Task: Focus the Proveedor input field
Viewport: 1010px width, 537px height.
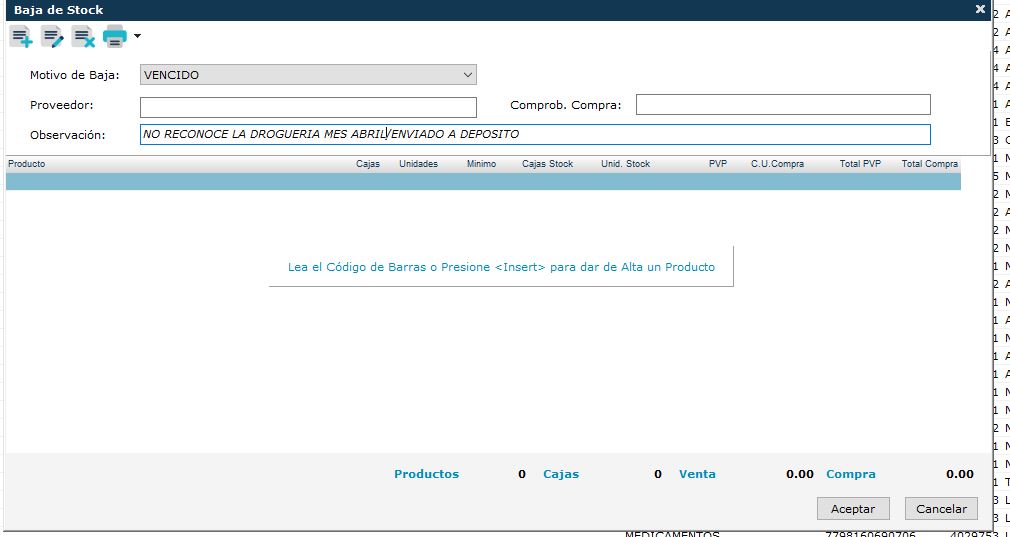Action: click(x=308, y=107)
